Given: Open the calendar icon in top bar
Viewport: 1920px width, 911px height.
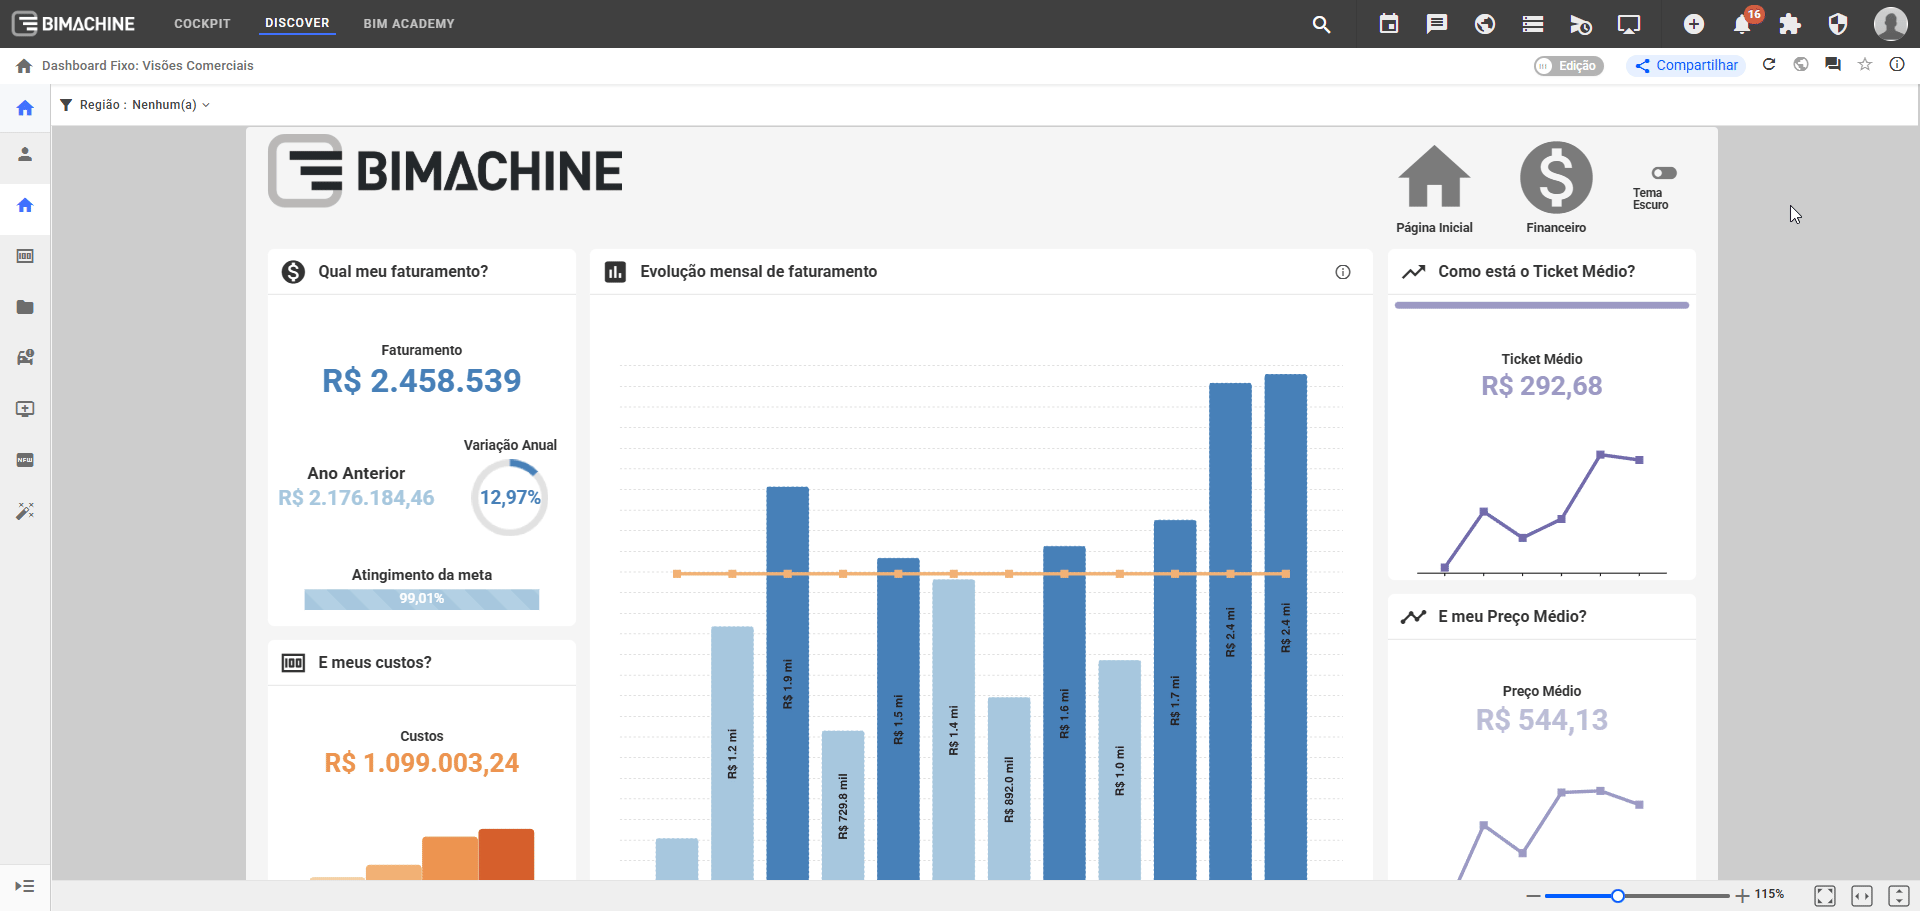Looking at the screenshot, I should (1388, 24).
